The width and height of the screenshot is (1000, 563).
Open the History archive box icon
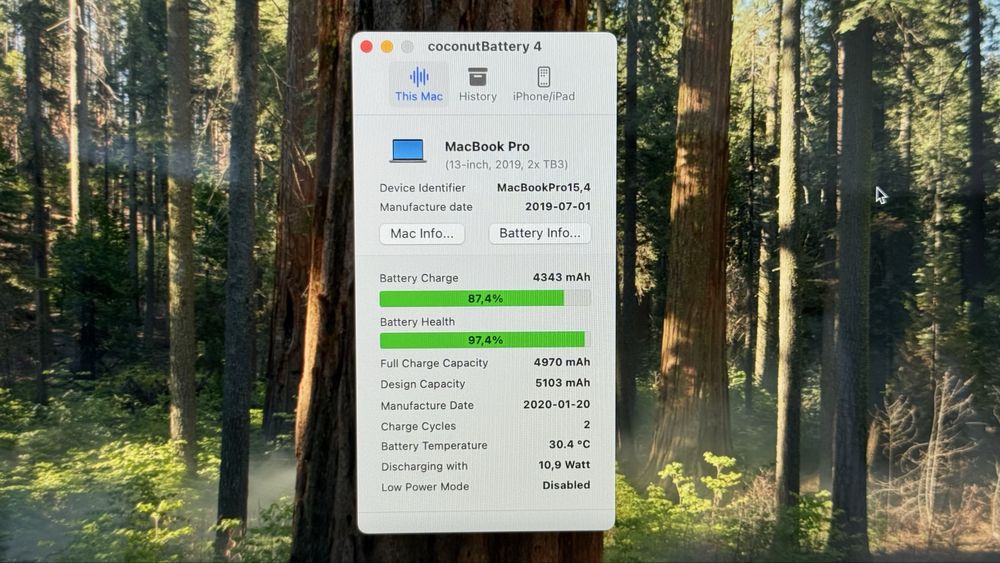pyautogui.click(x=478, y=77)
